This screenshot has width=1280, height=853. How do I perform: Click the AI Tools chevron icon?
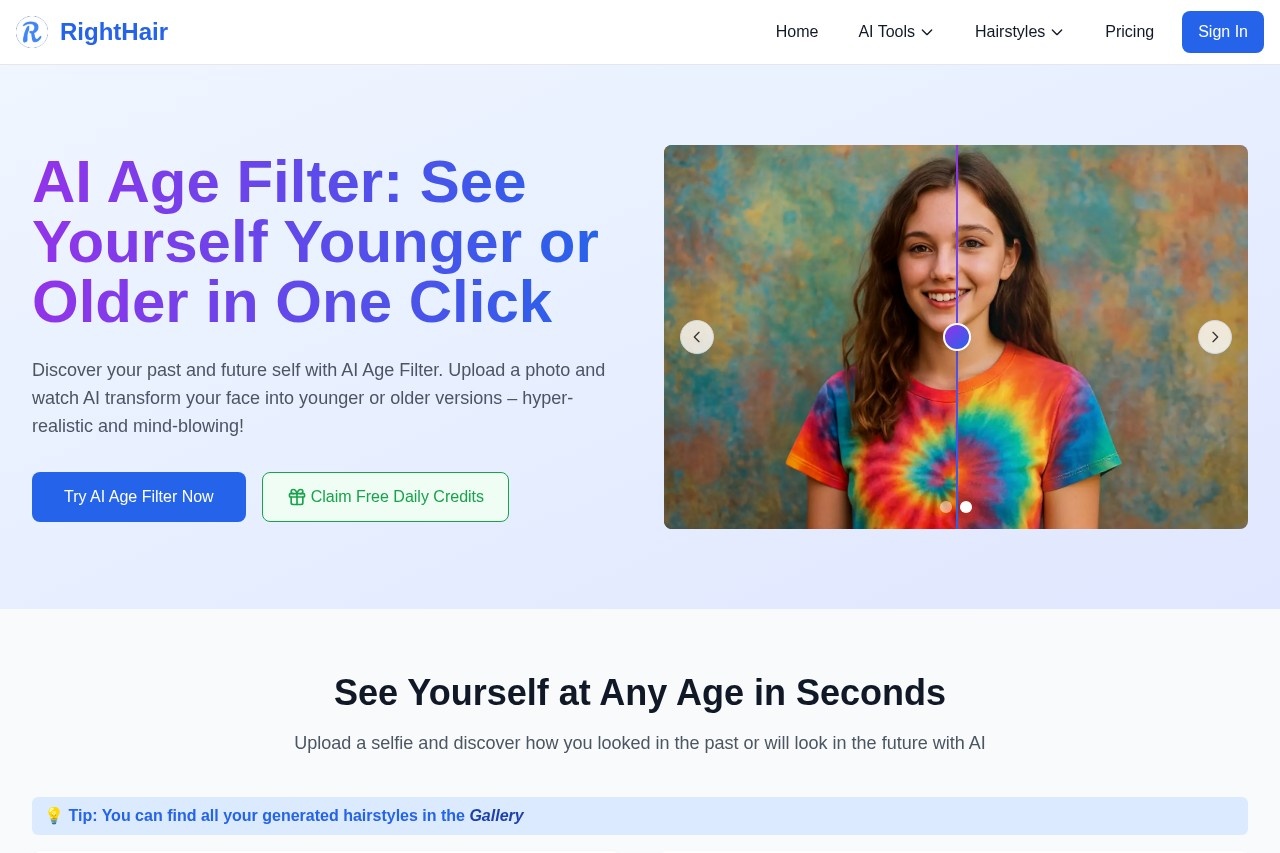click(x=927, y=32)
